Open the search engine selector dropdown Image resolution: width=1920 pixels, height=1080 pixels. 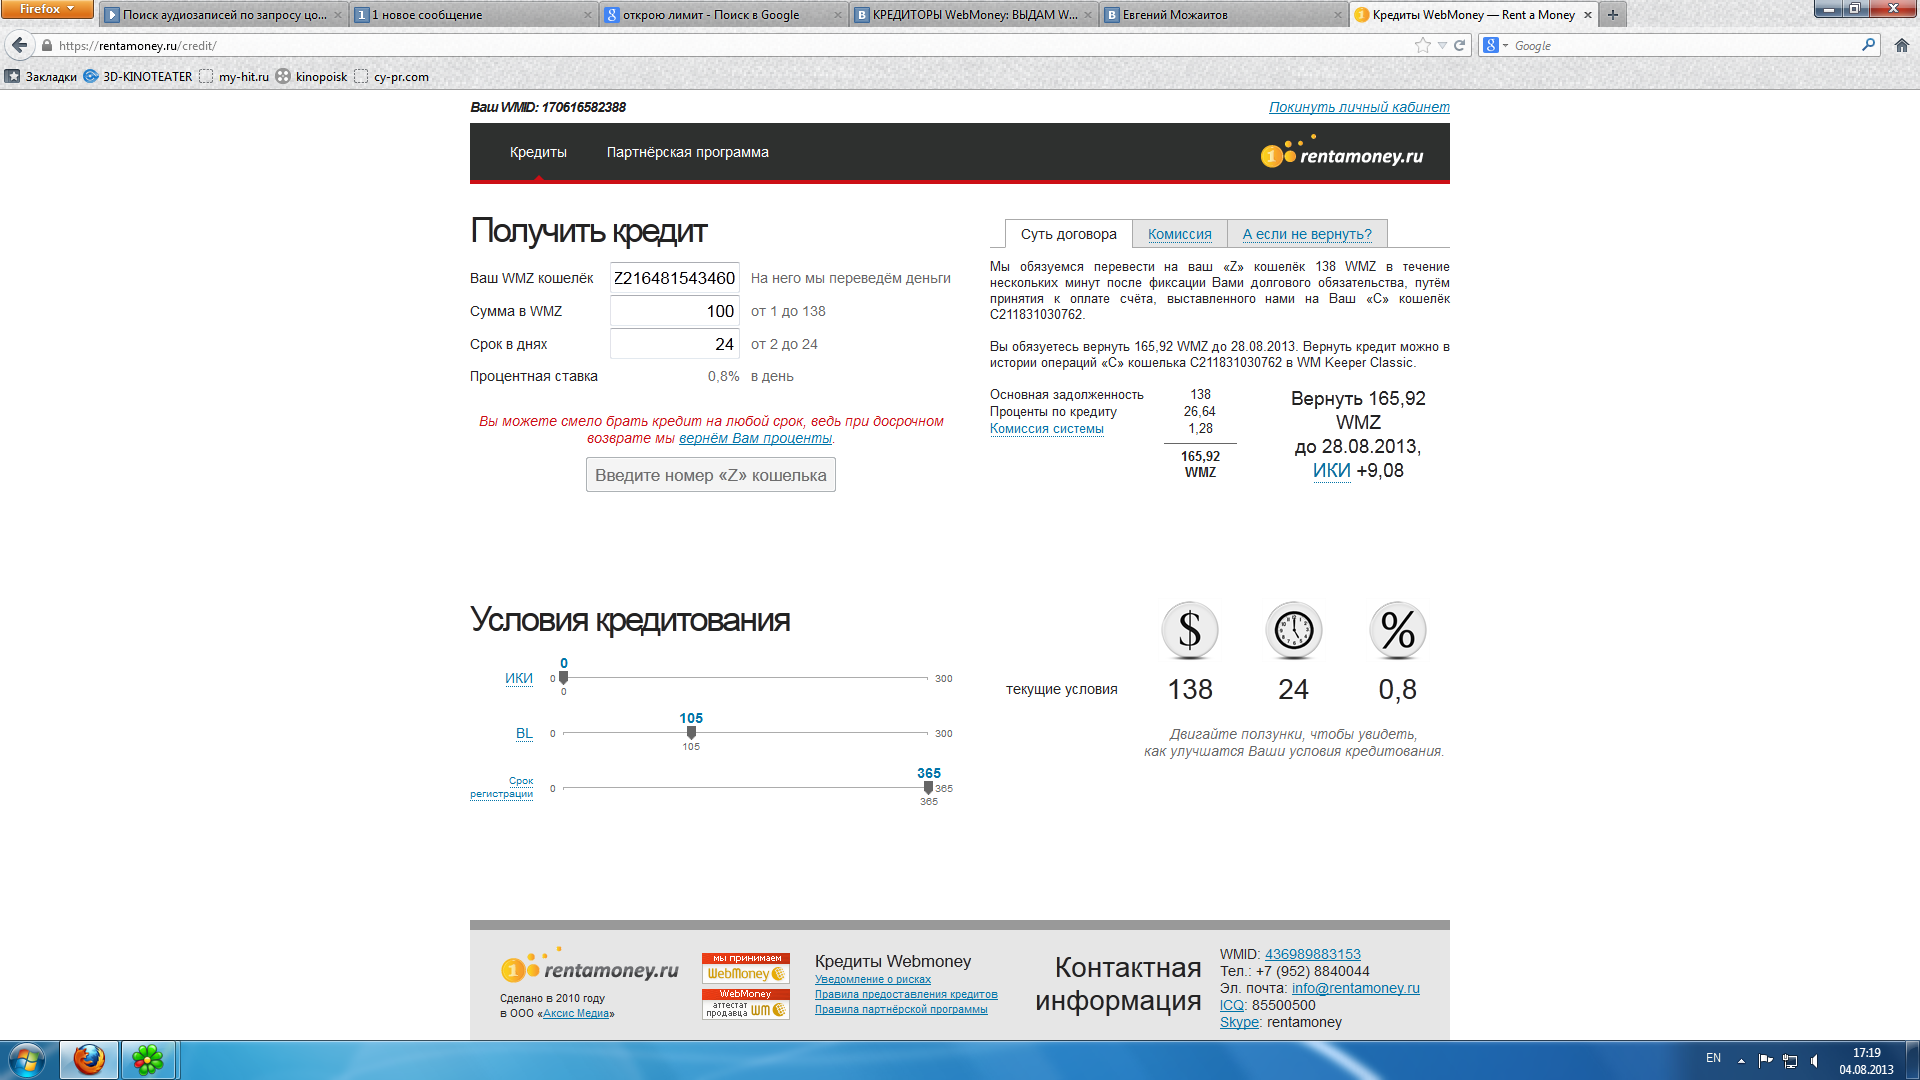tap(1496, 45)
